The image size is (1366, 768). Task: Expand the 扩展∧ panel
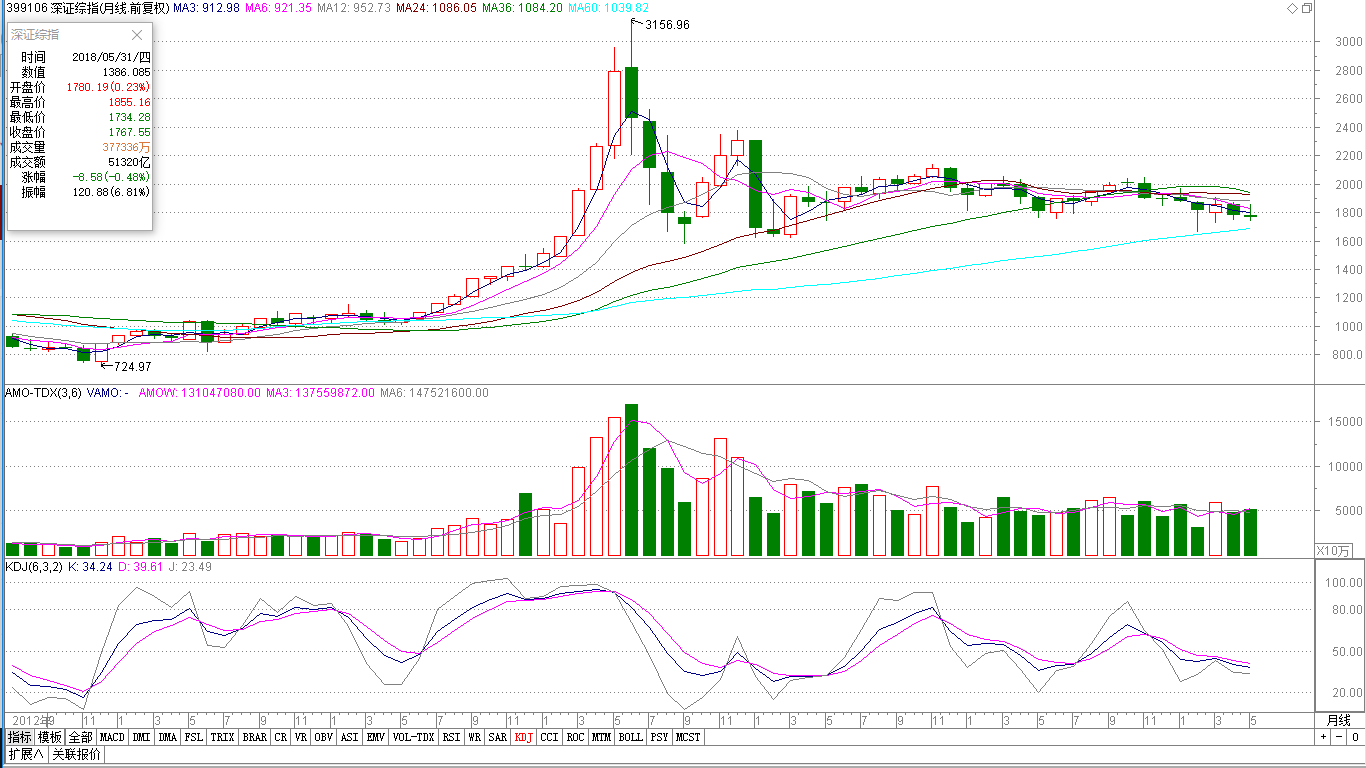click(26, 754)
